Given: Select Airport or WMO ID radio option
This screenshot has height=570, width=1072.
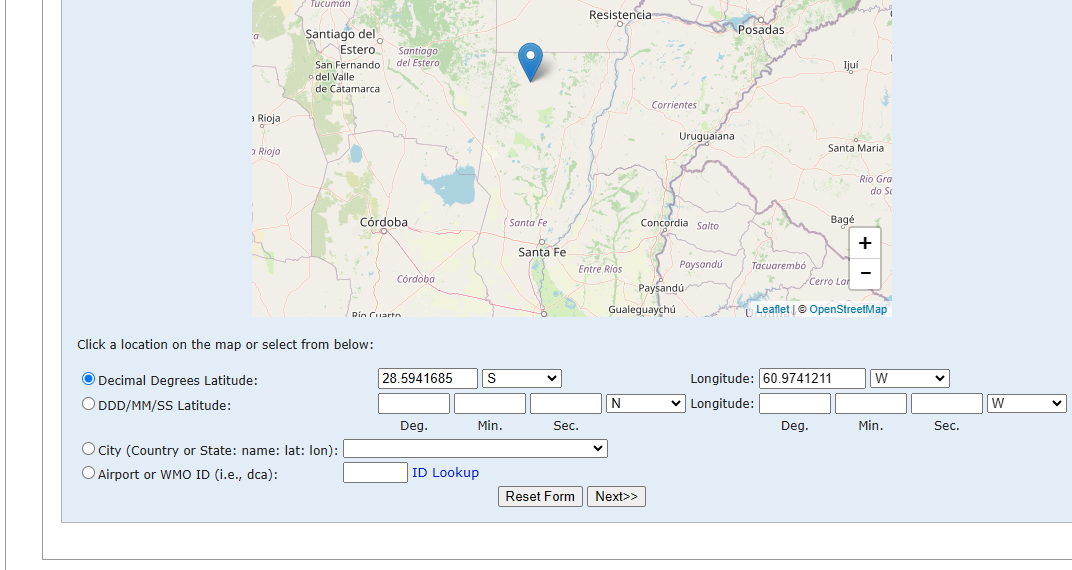Looking at the screenshot, I should click(x=88, y=473).
